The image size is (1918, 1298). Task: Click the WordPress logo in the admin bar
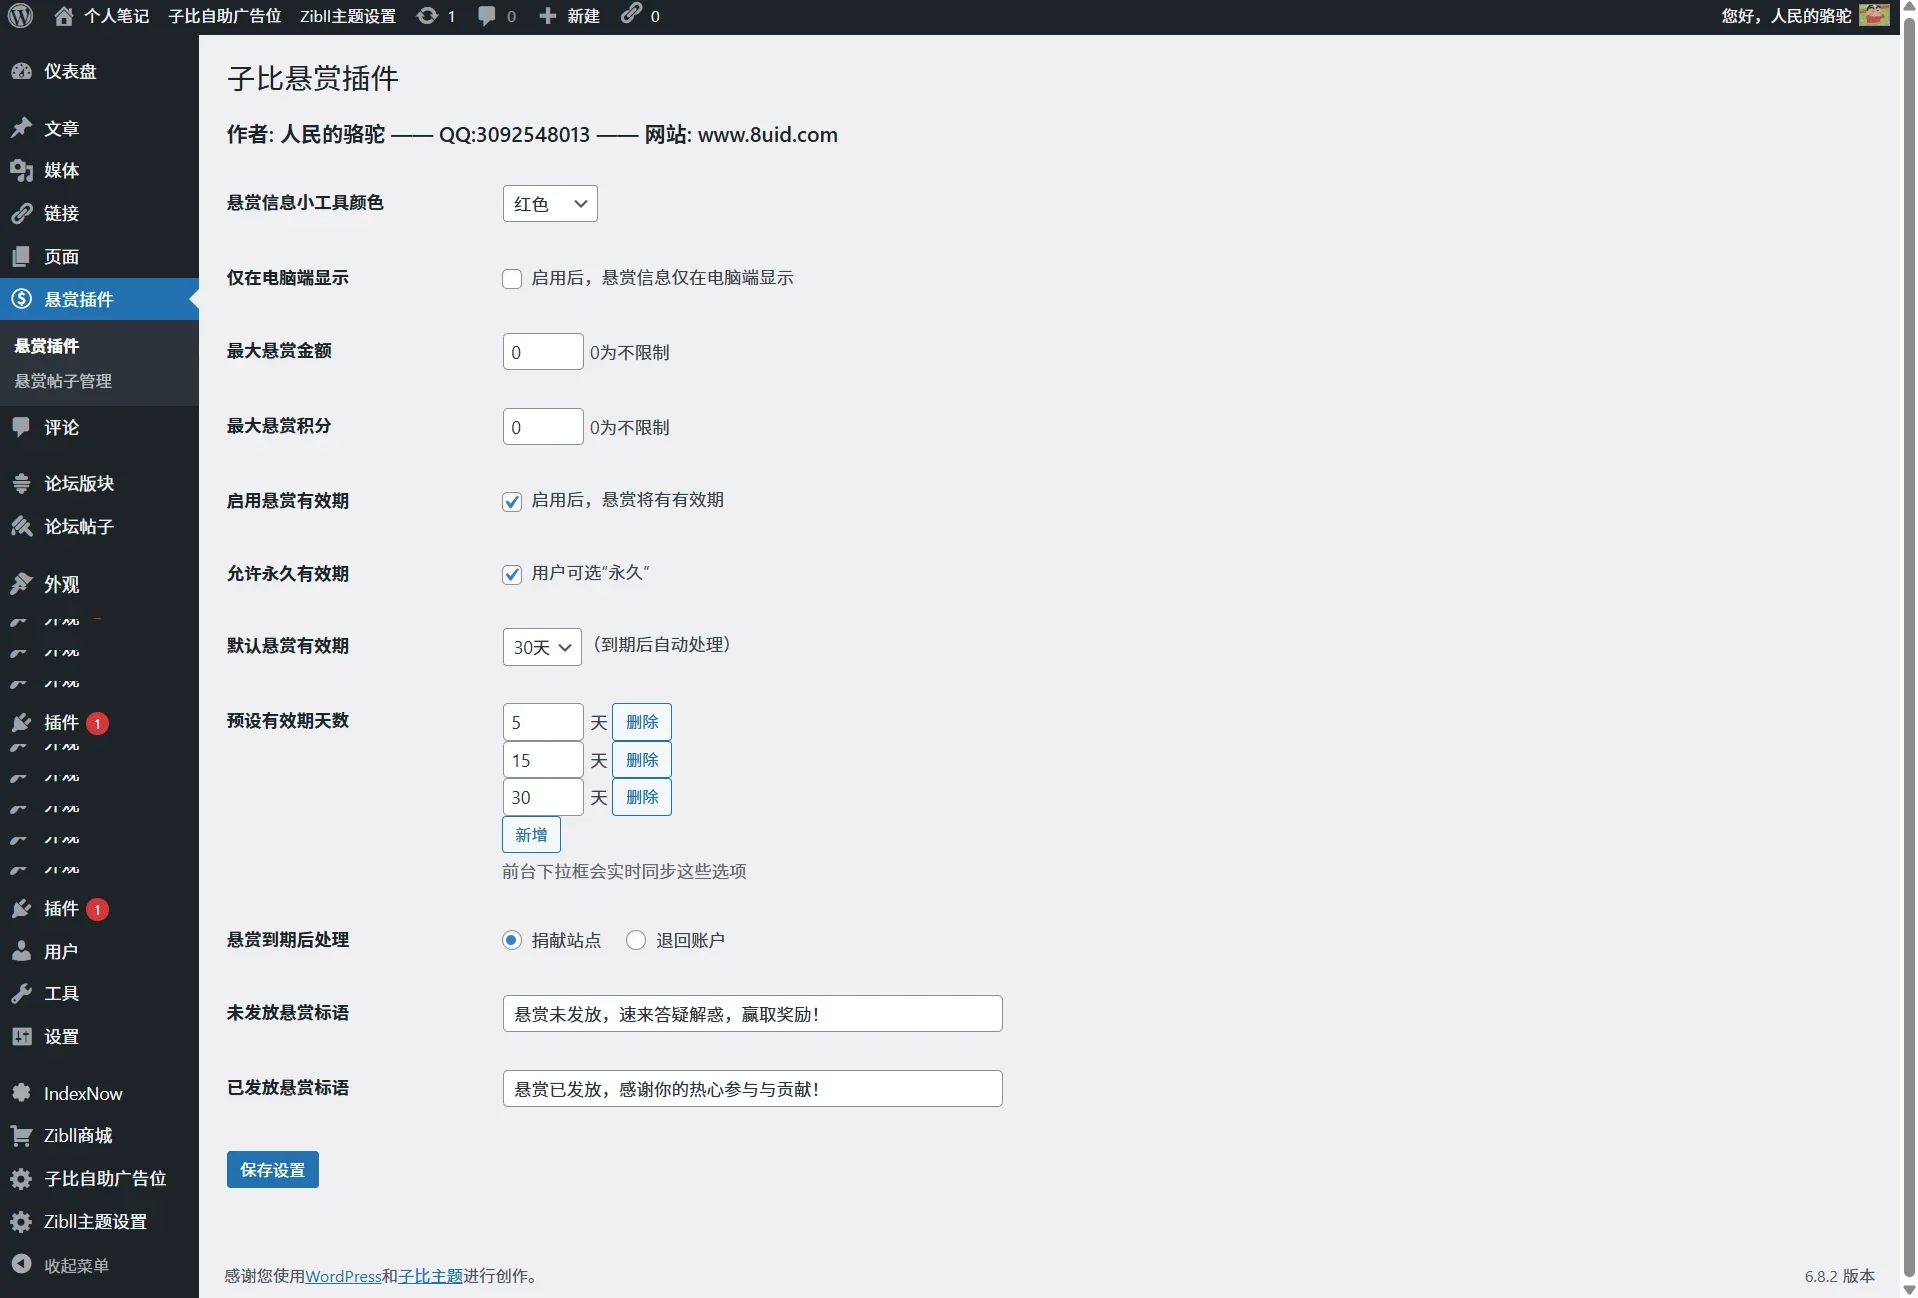coord(19,15)
